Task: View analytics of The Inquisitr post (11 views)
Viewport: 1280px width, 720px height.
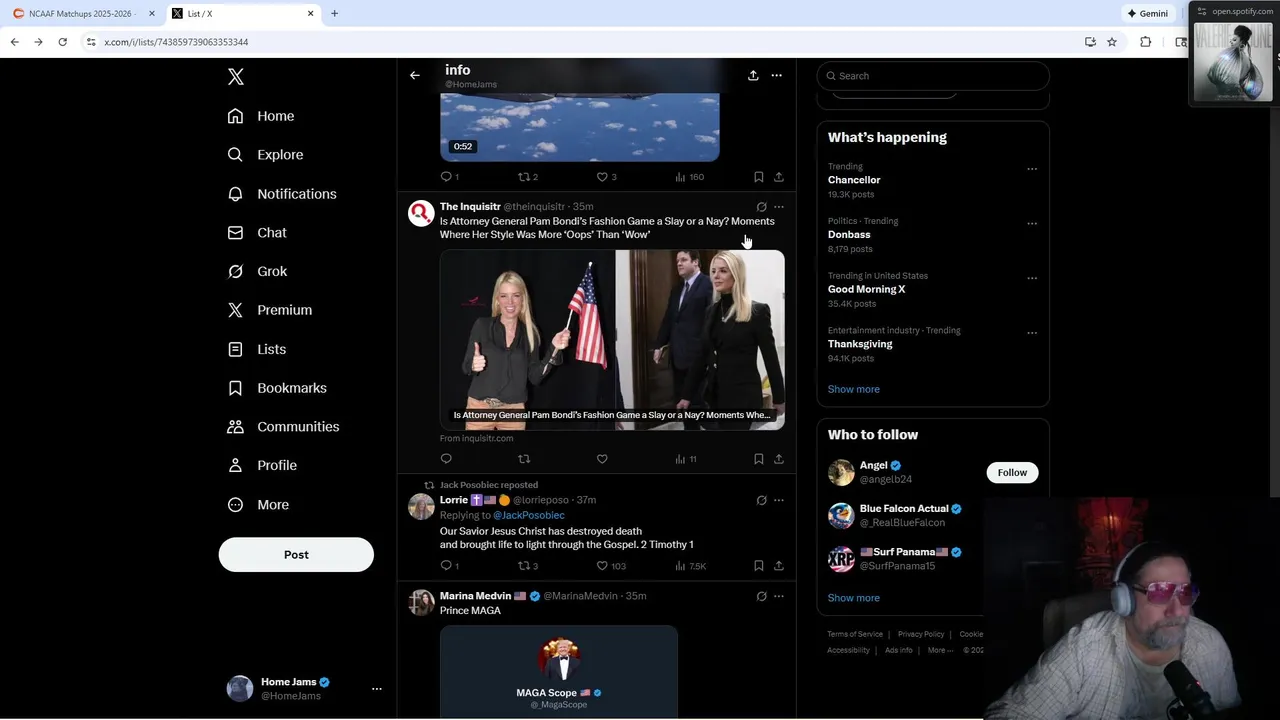Action: (x=686, y=459)
